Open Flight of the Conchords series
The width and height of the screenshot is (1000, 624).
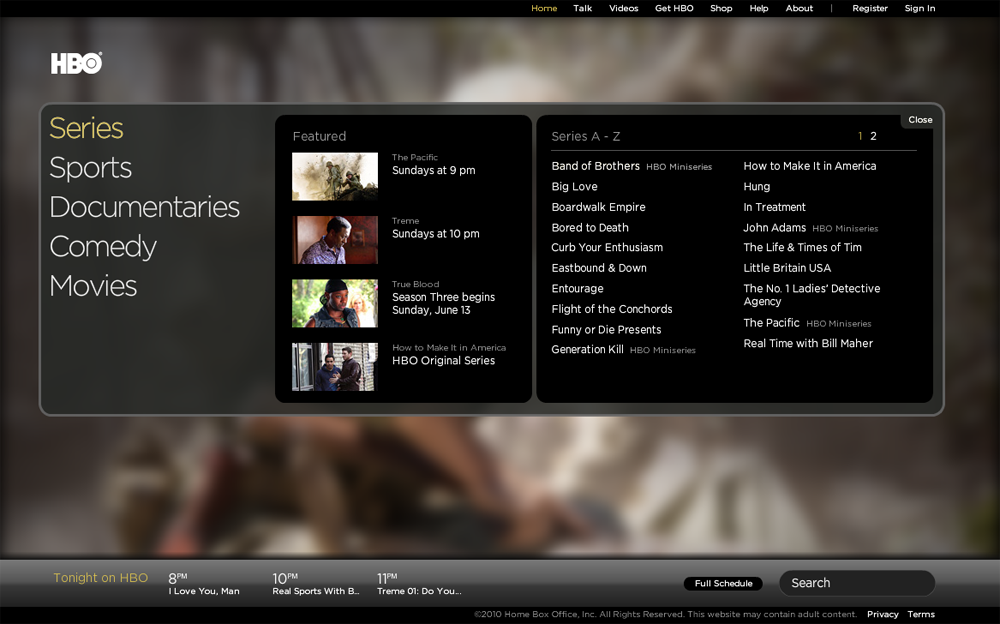tap(612, 309)
